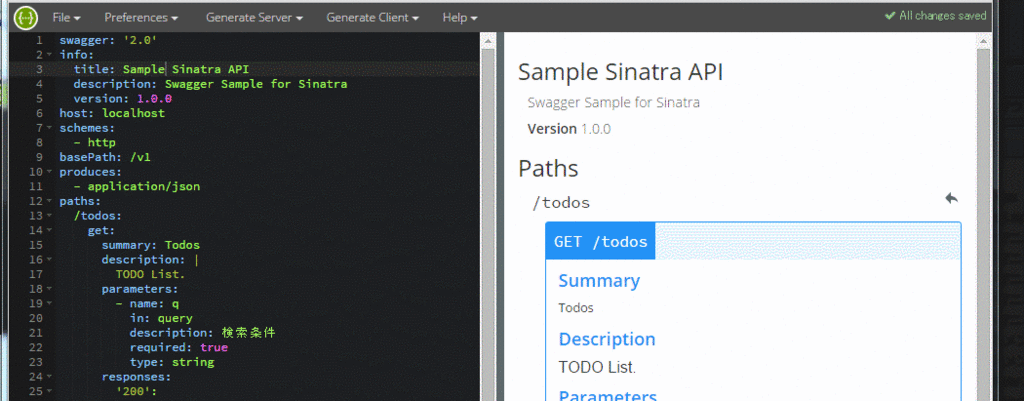Fold the /todos section at line 13

[x=49, y=216]
